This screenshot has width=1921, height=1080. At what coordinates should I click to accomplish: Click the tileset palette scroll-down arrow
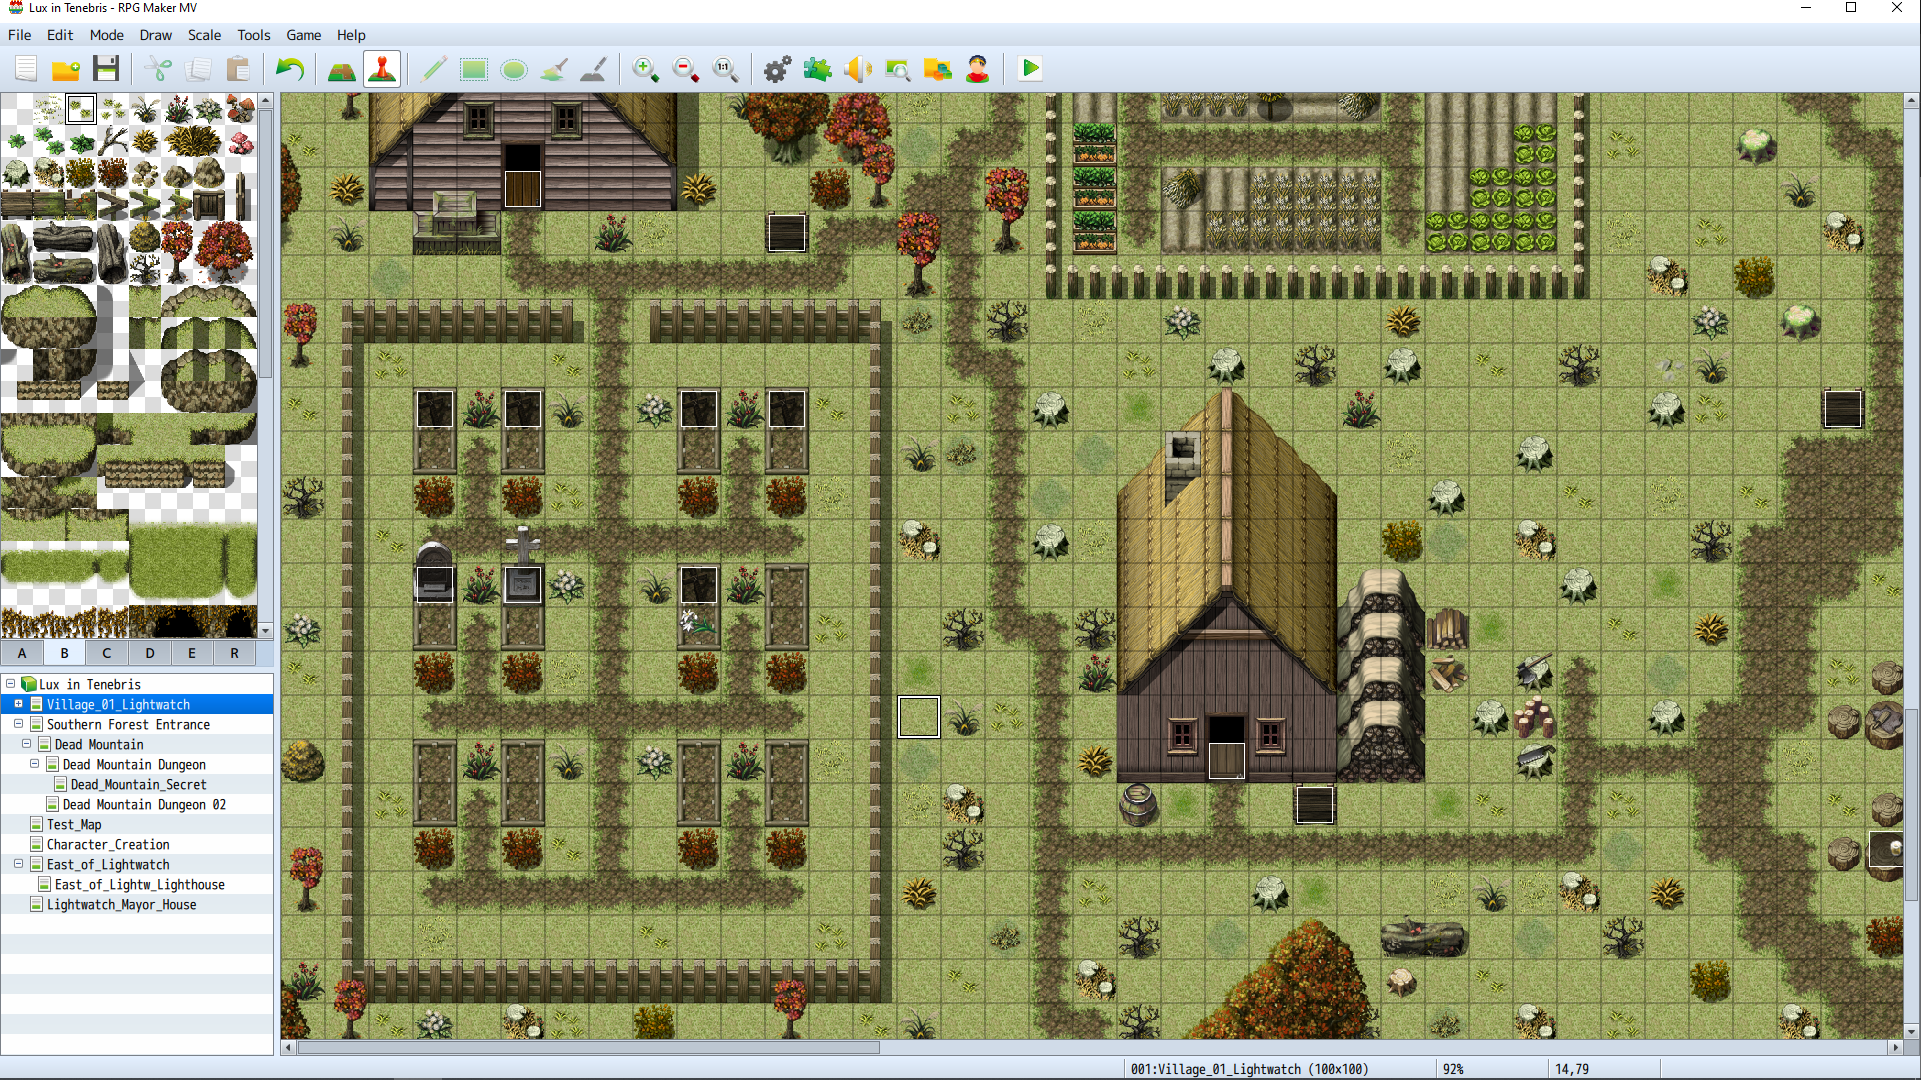click(x=266, y=631)
